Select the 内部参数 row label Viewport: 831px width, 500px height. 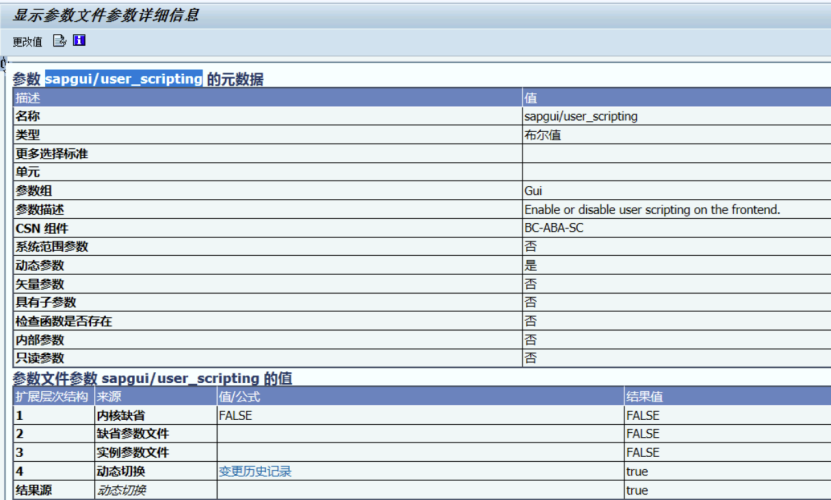click(40, 340)
